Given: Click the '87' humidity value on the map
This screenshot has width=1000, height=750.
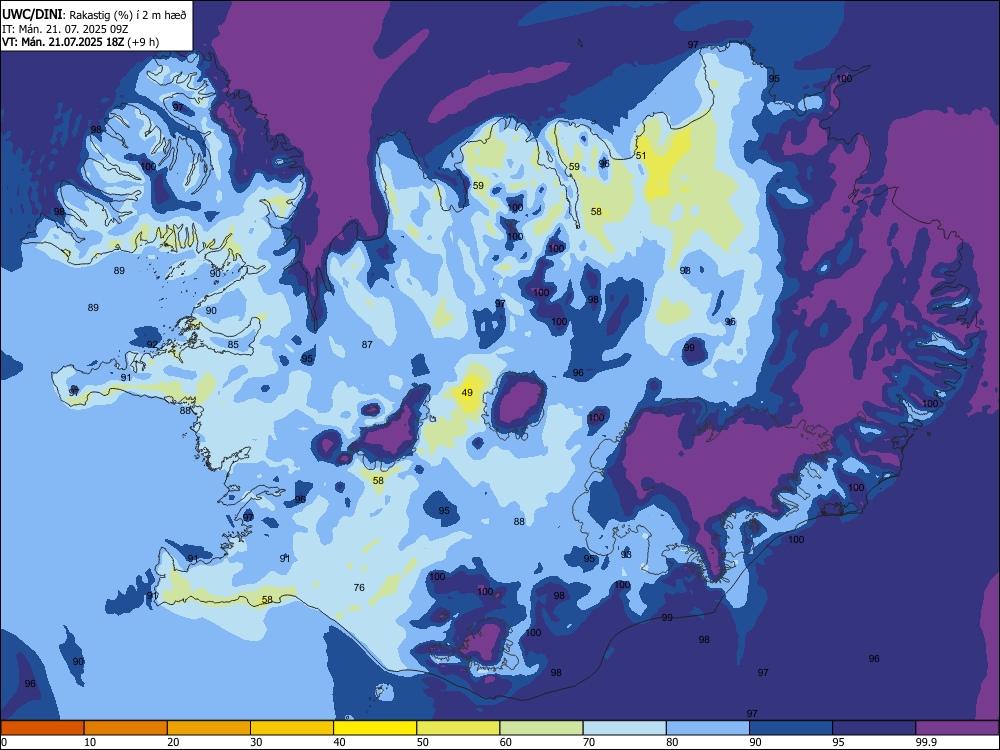Looking at the screenshot, I should click(x=367, y=344).
